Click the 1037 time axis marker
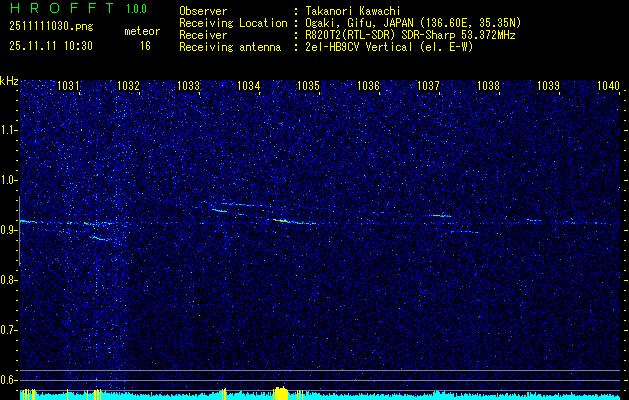The height and width of the screenshot is (400, 629). click(x=428, y=85)
